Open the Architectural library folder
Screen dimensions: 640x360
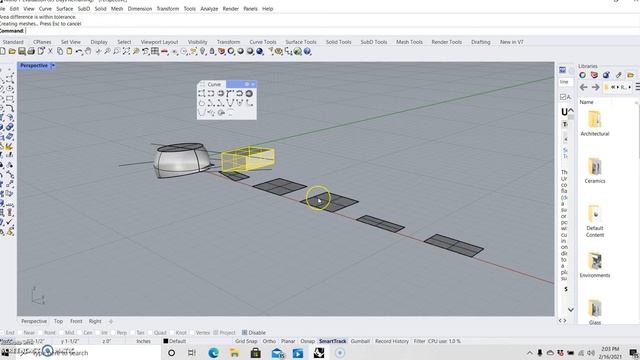595,124
